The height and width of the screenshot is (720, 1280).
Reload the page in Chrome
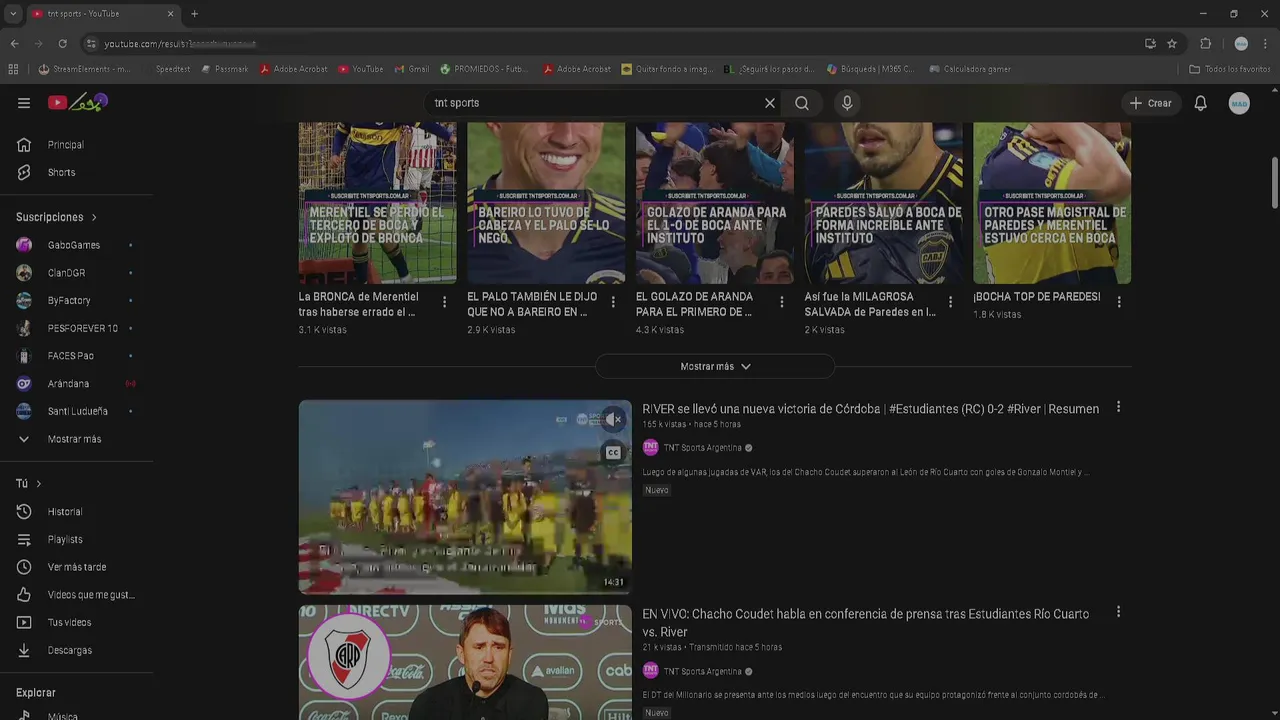point(62,44)
